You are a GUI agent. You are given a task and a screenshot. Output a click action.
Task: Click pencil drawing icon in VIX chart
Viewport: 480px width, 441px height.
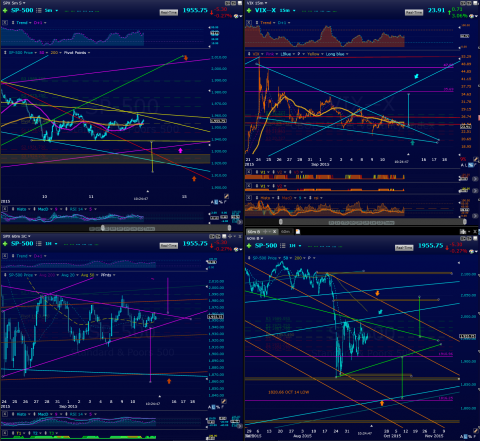point(475,159)
